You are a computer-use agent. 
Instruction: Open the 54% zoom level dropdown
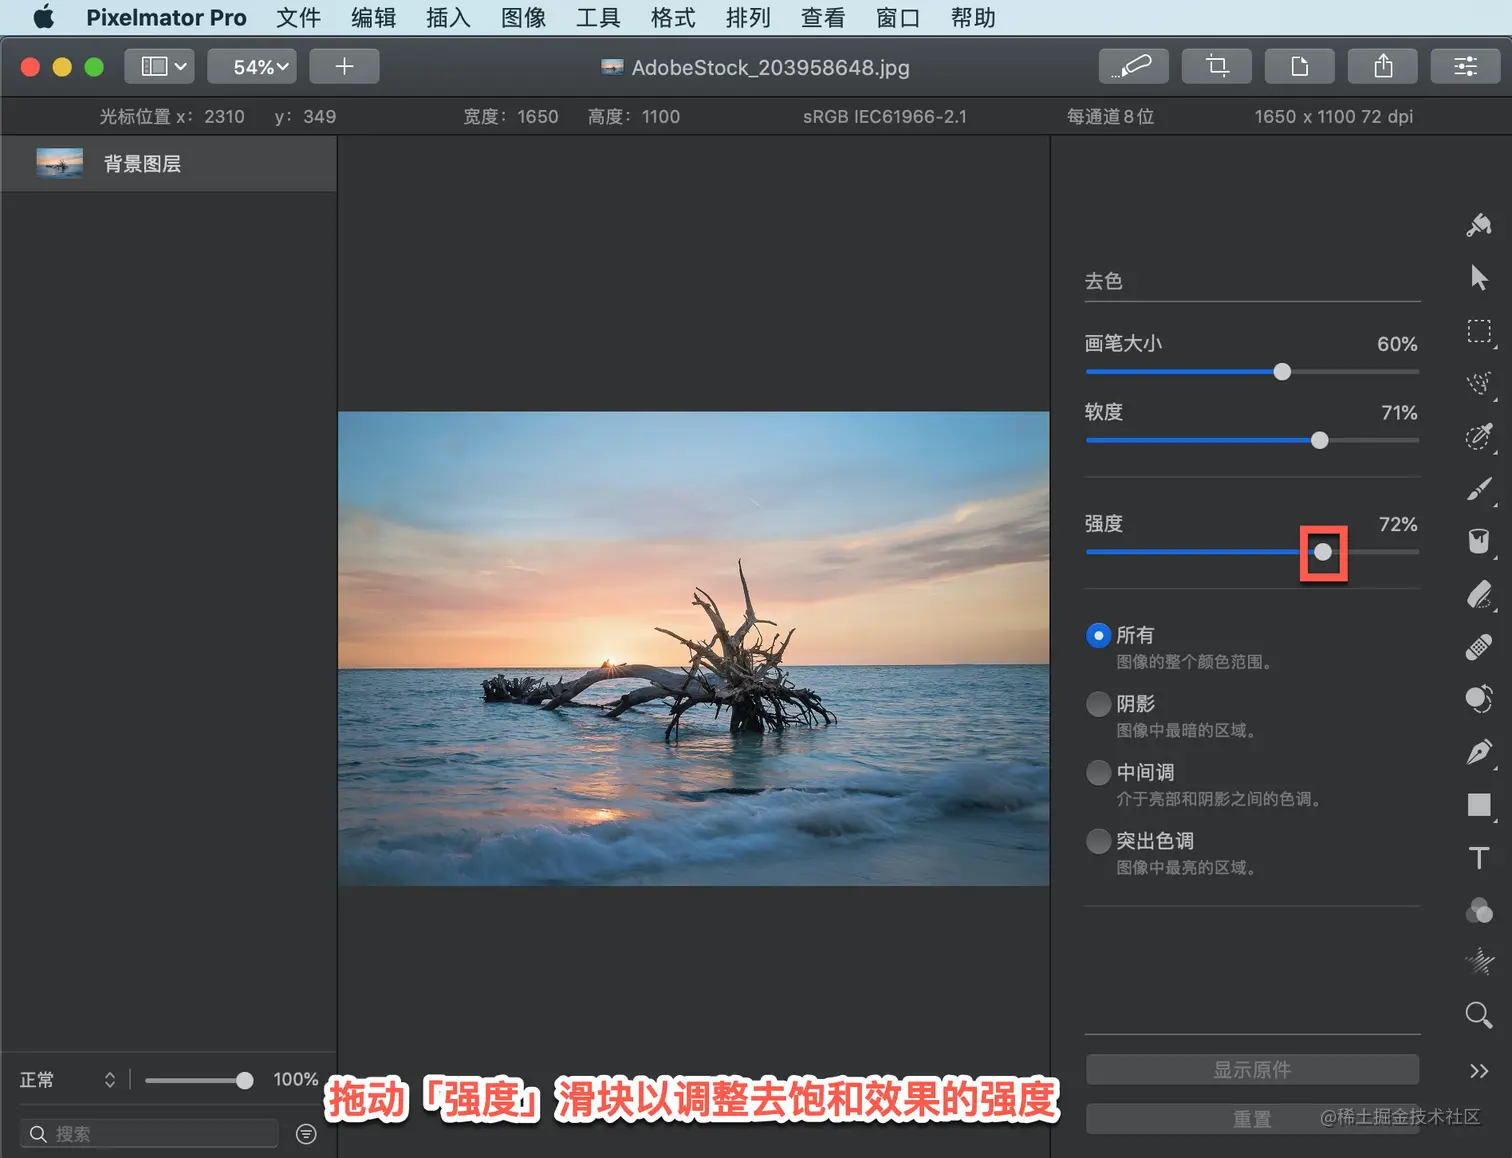pos(252,66)
